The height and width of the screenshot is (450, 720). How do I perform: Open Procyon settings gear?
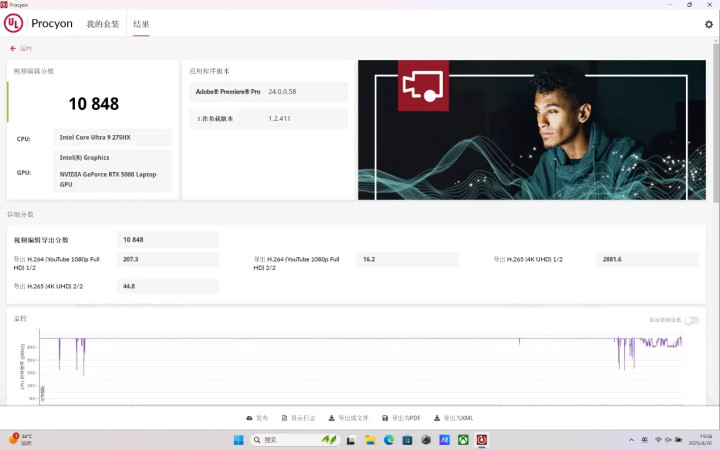709,24
